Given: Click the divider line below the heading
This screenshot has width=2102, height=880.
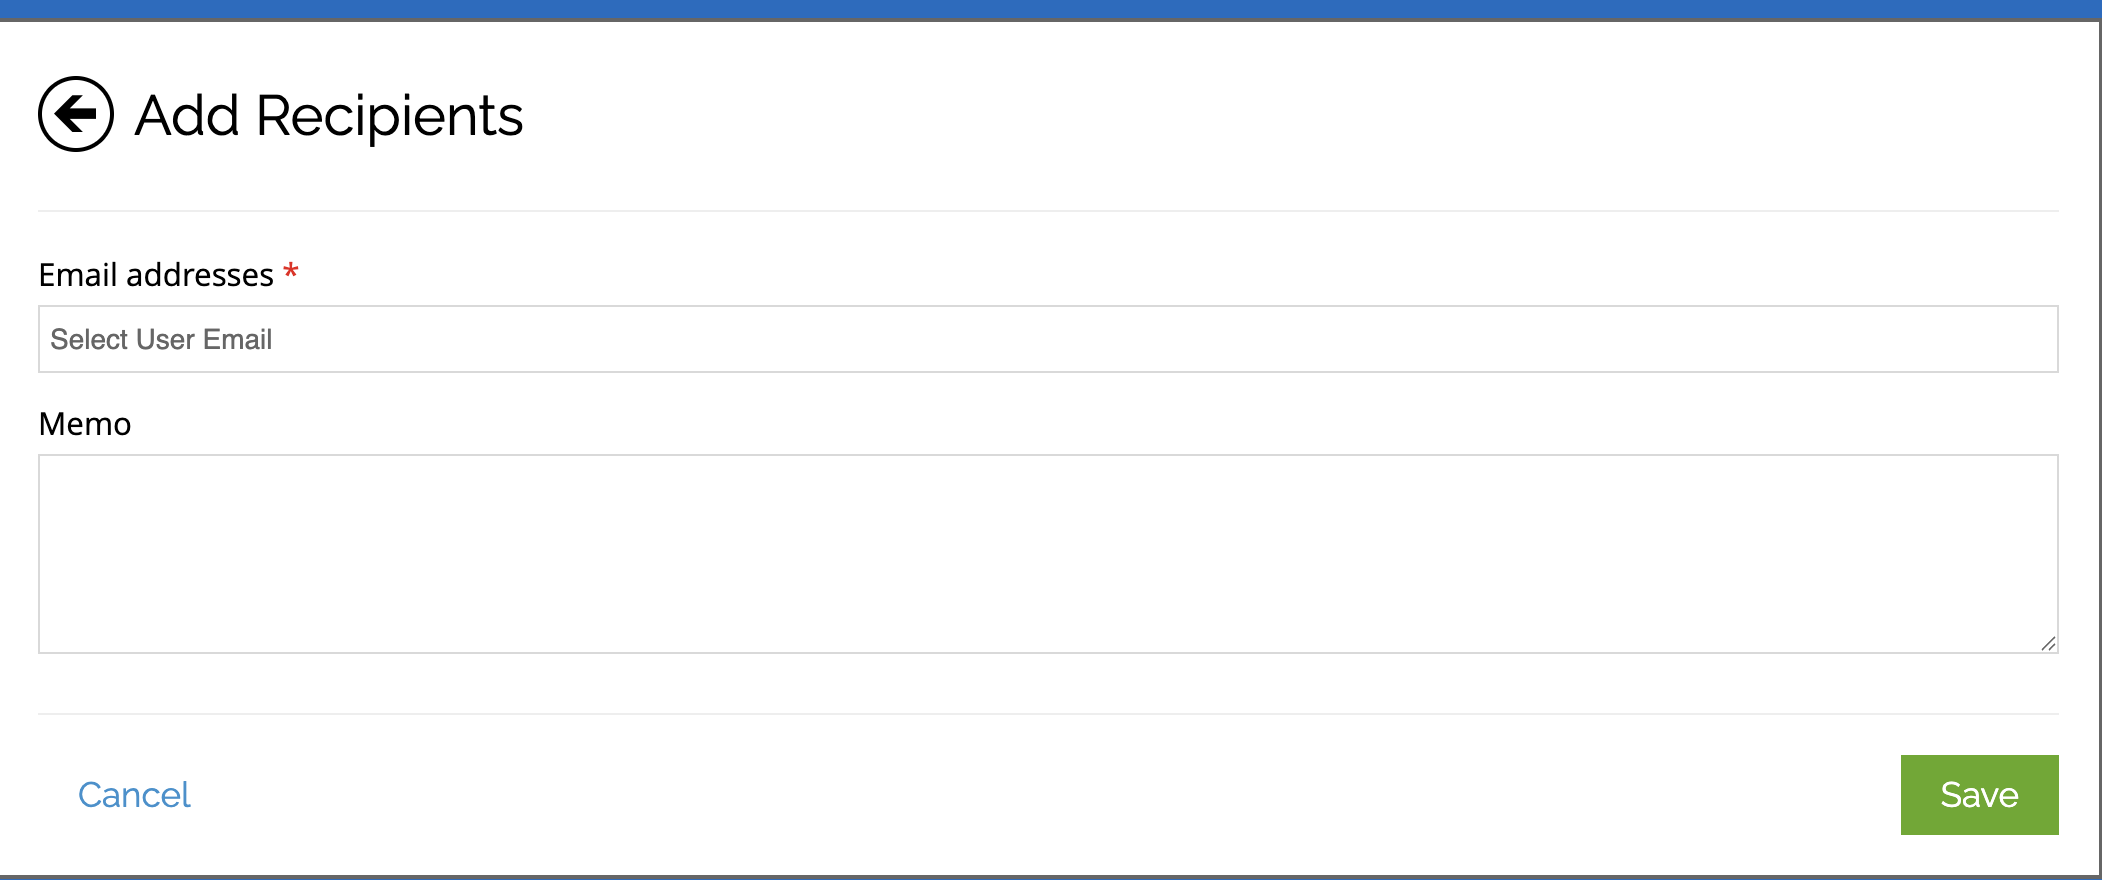Looking at the screenshot, I should click(1047, 211).
